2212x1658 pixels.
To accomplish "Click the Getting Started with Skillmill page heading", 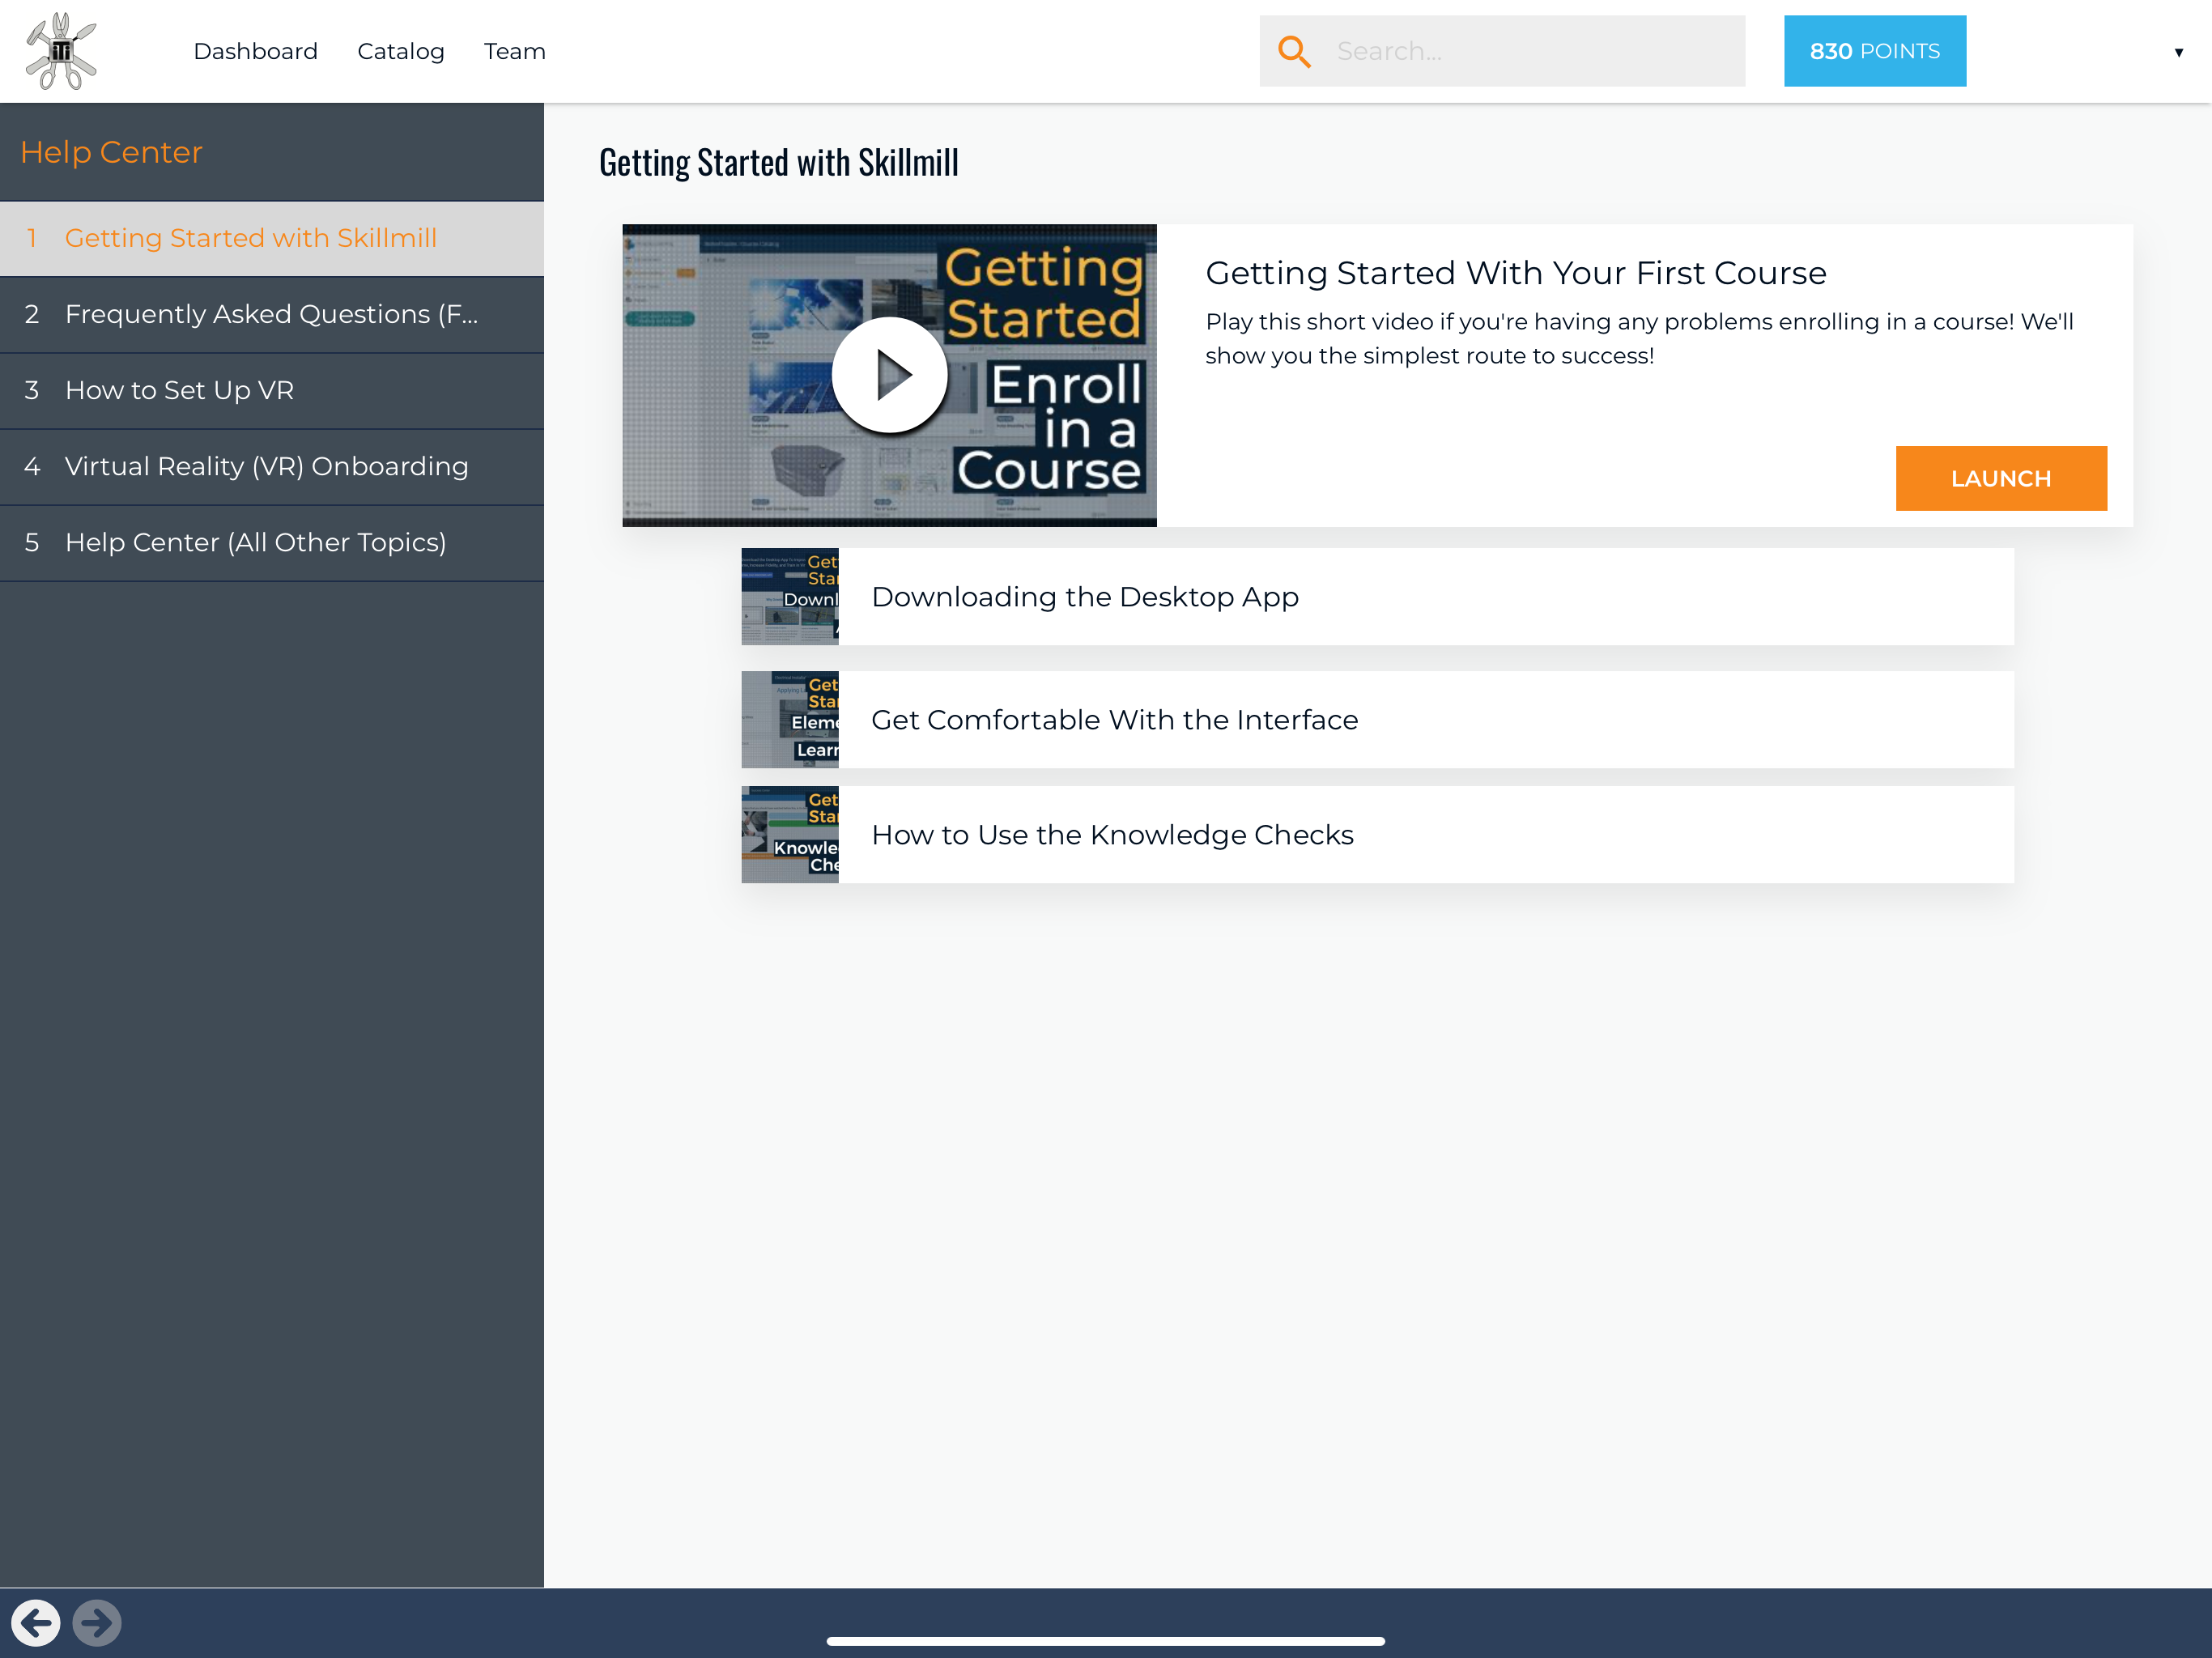I will tap(778, 162).
